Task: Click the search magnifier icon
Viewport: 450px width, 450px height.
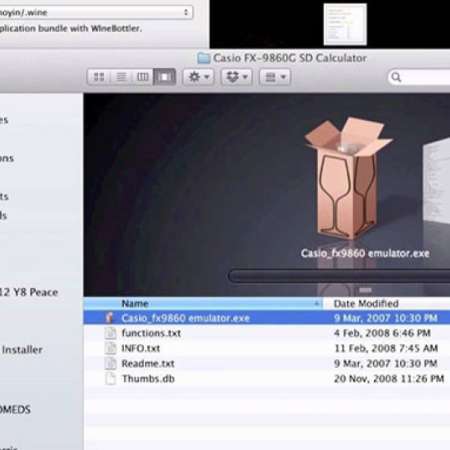Action: [396, 77]
